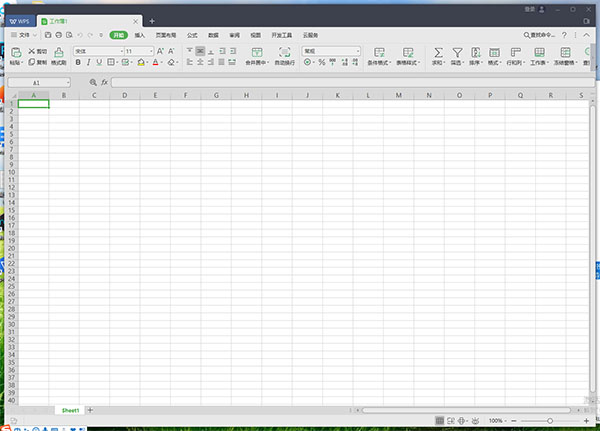
Task: Switch to Page Layout ribbon tab
Action: tap(166, 35)
